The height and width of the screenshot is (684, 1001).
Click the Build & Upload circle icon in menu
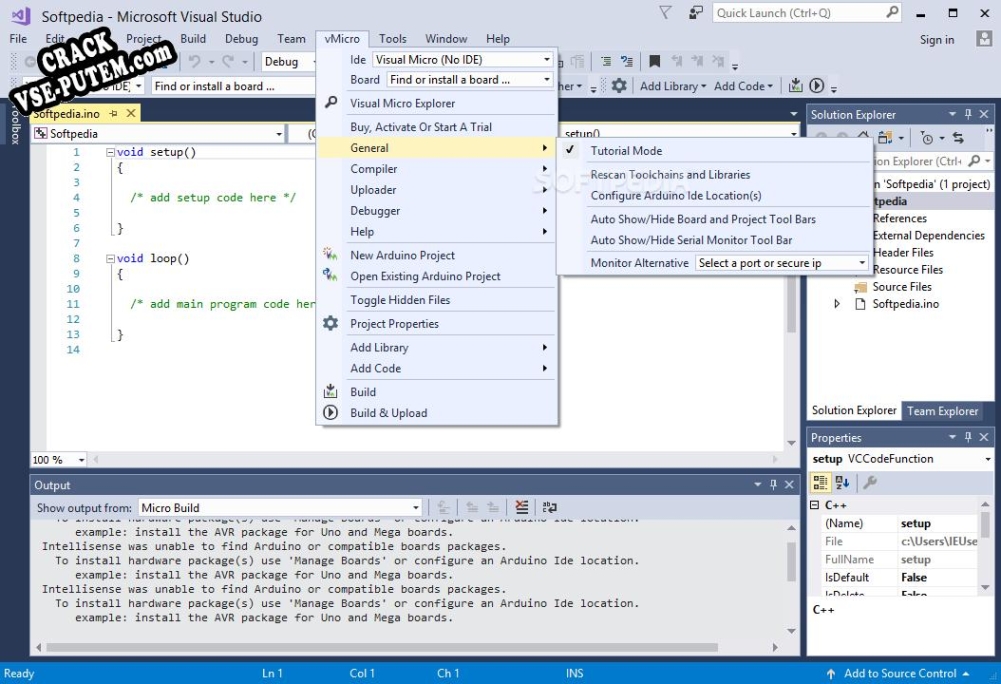point(330,412)
